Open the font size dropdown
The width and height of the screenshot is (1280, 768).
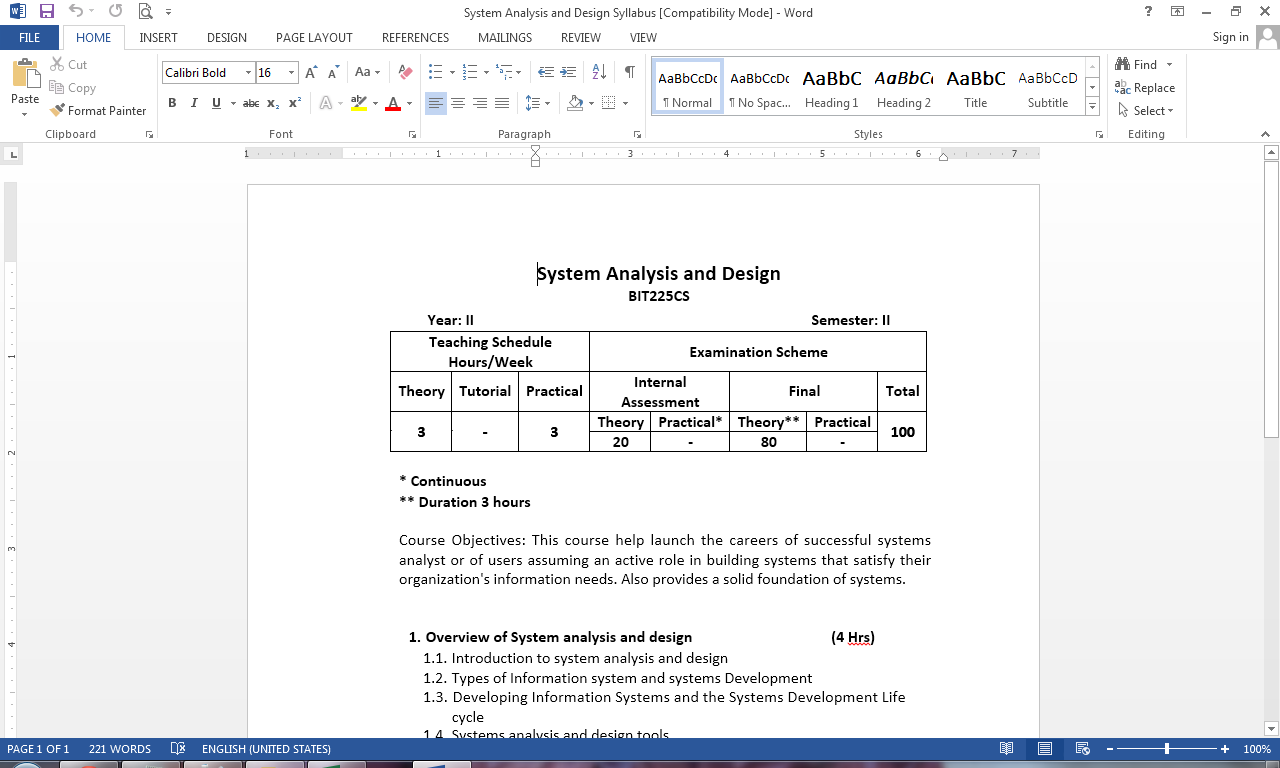[x=292, y=73]
